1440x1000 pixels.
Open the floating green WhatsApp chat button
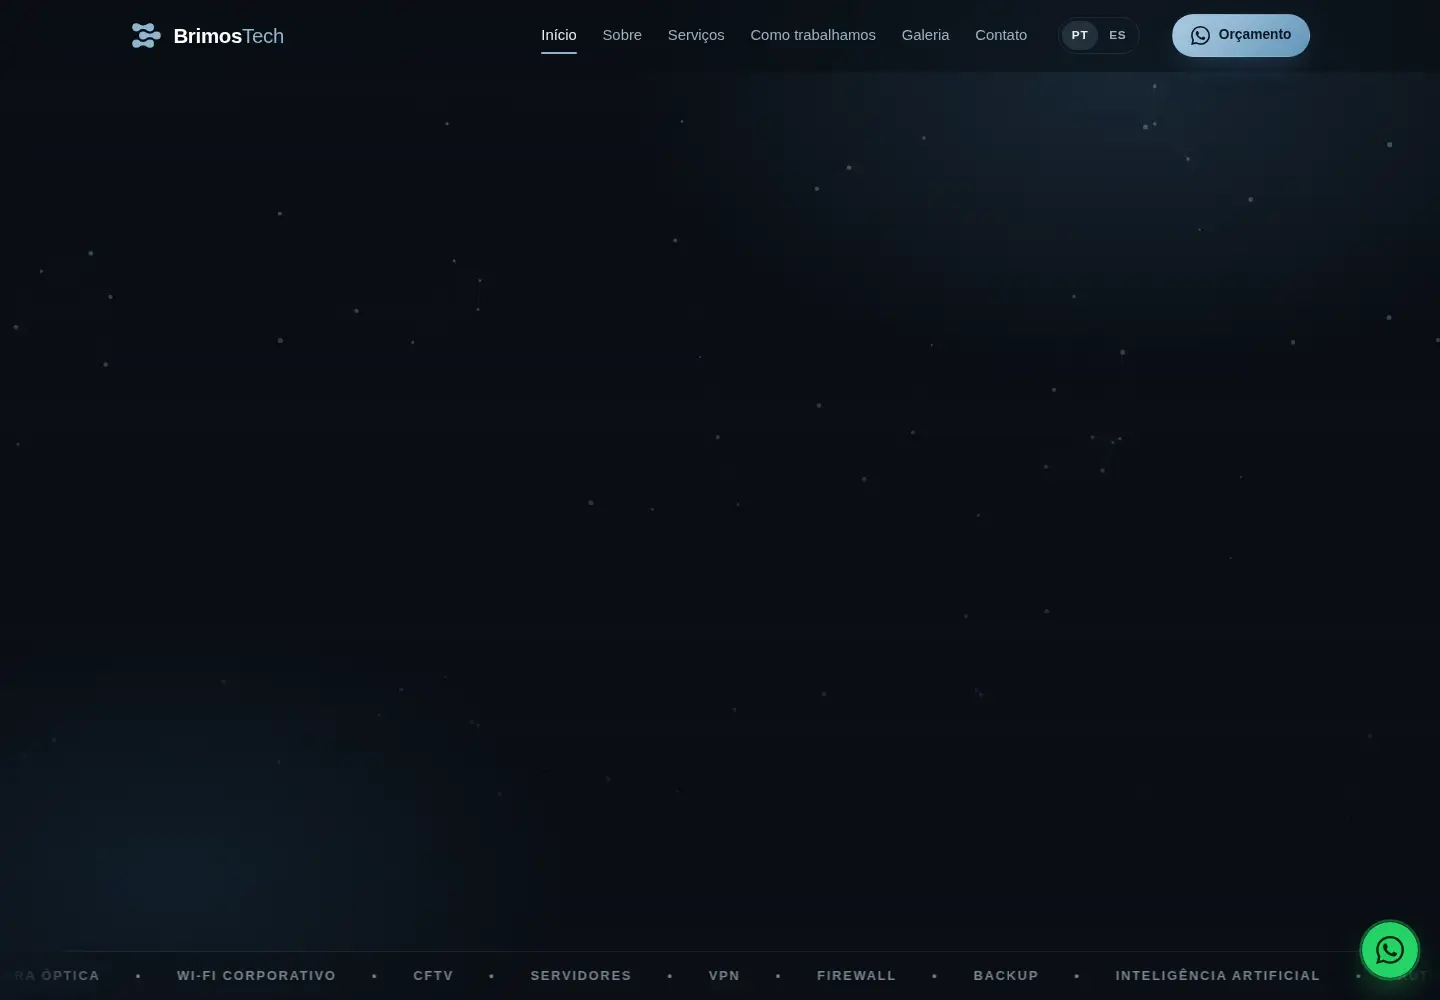click(x=1389, y=950)
